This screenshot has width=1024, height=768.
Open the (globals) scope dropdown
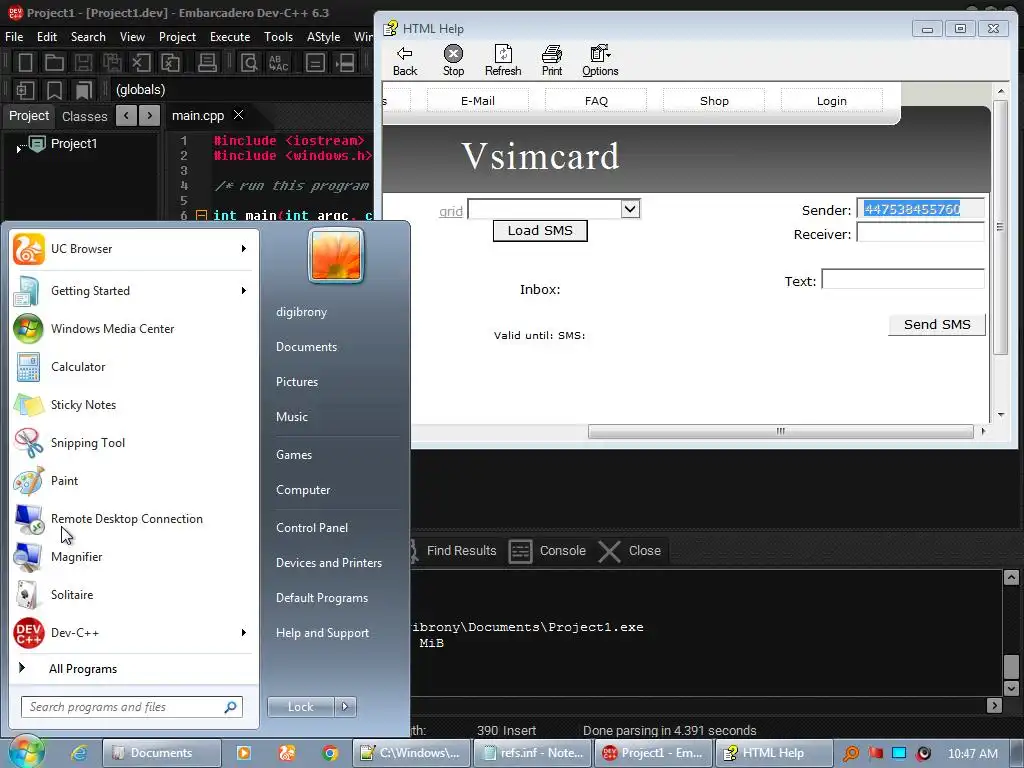click(x=242, y=89)
